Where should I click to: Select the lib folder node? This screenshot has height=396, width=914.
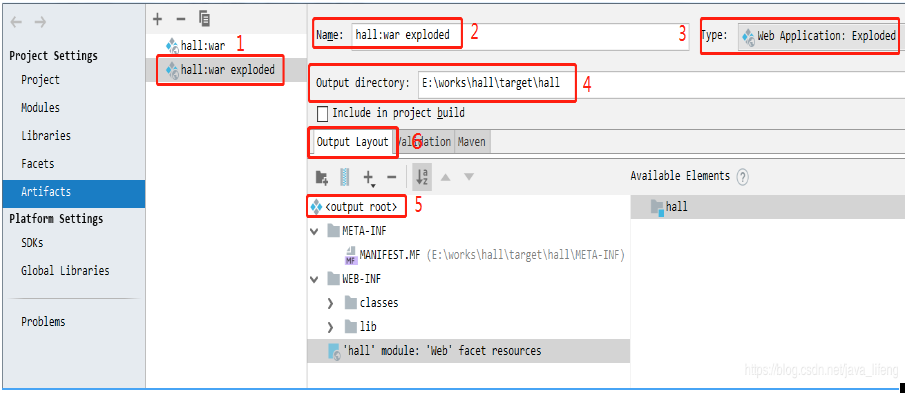[360, 327]
